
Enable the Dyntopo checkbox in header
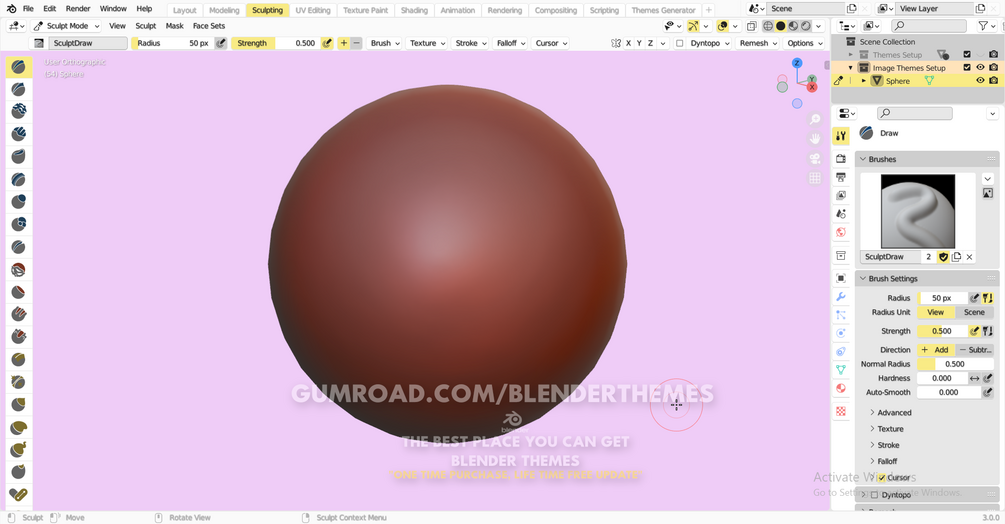pos(679,44)
